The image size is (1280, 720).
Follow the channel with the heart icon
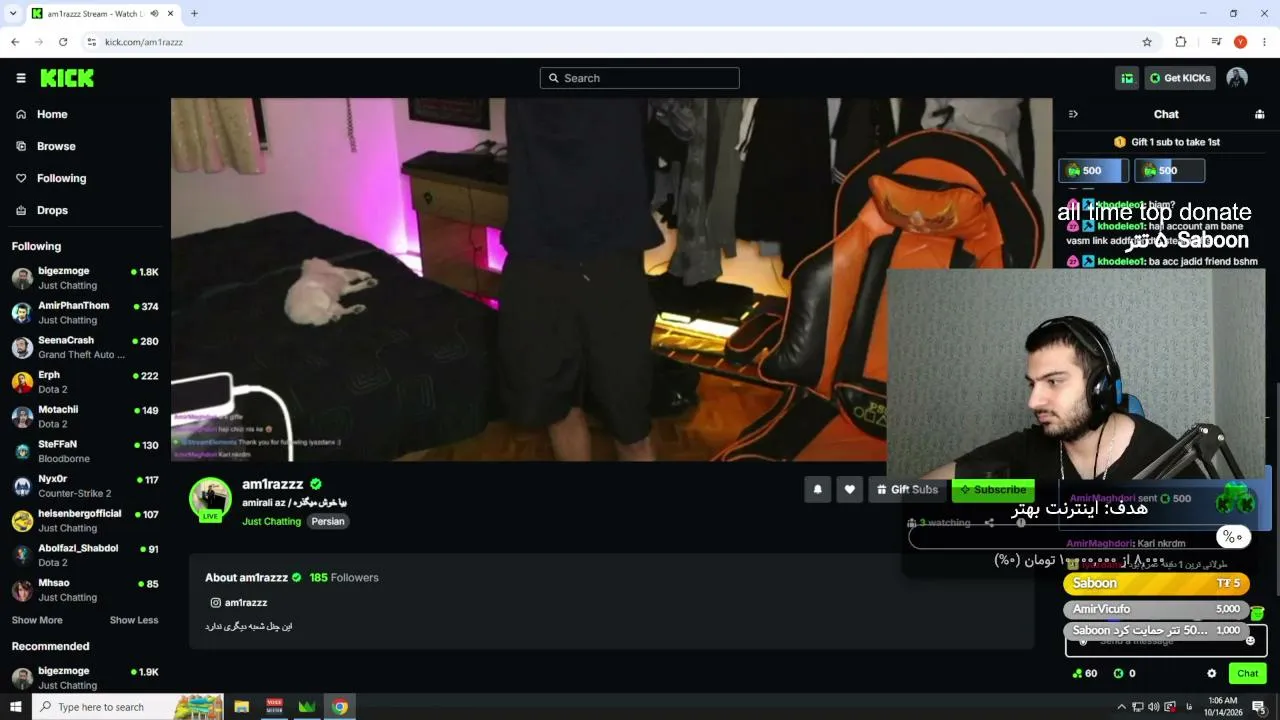849,489
